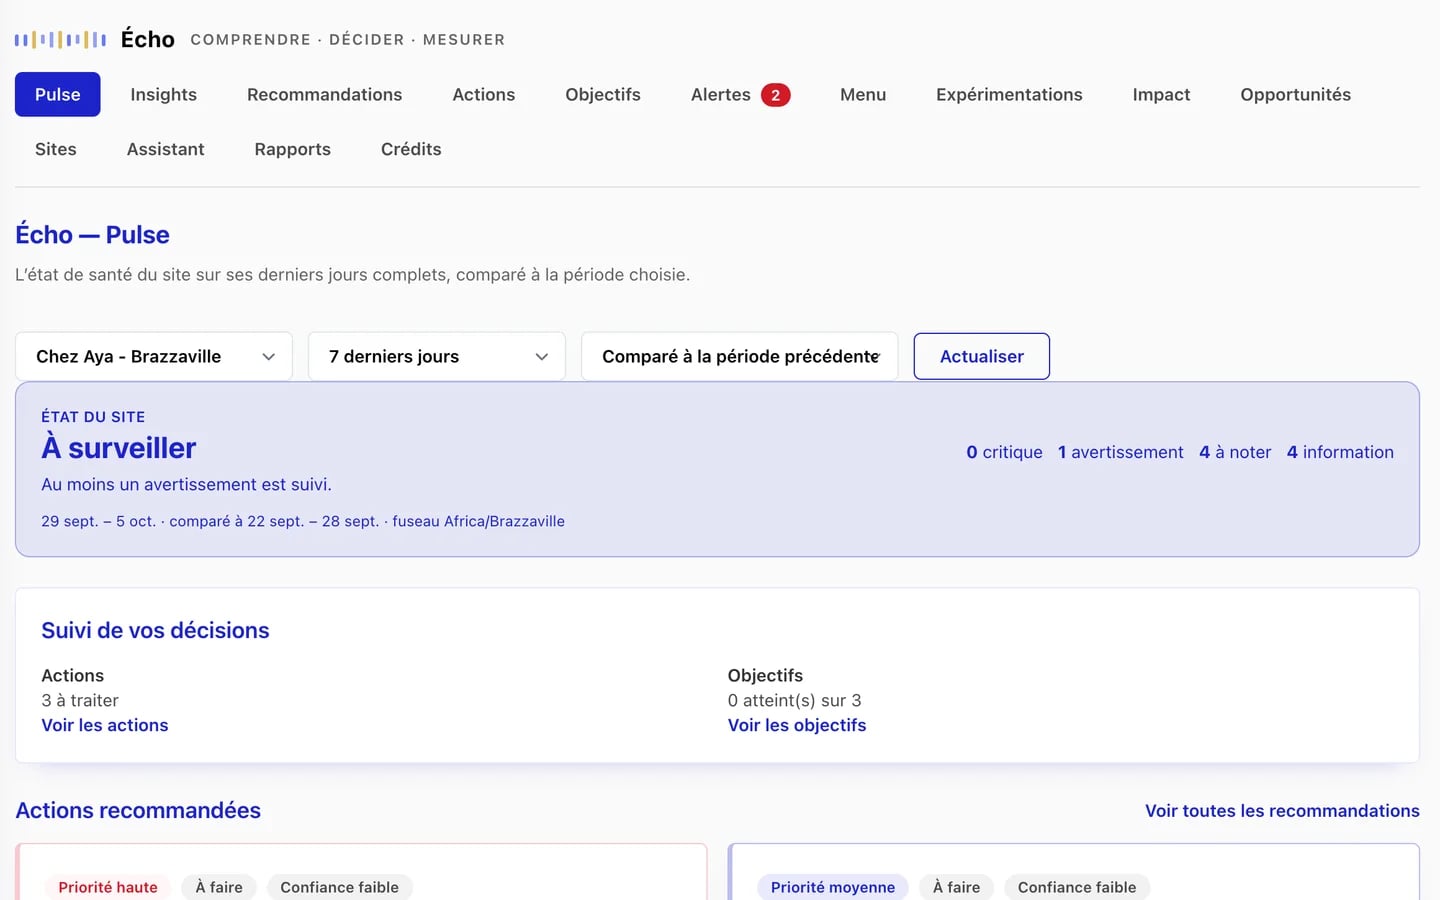This screenshot has width=1440, height=900.
Task: Click the Actions recommandées heading
Action: (138, 810)
